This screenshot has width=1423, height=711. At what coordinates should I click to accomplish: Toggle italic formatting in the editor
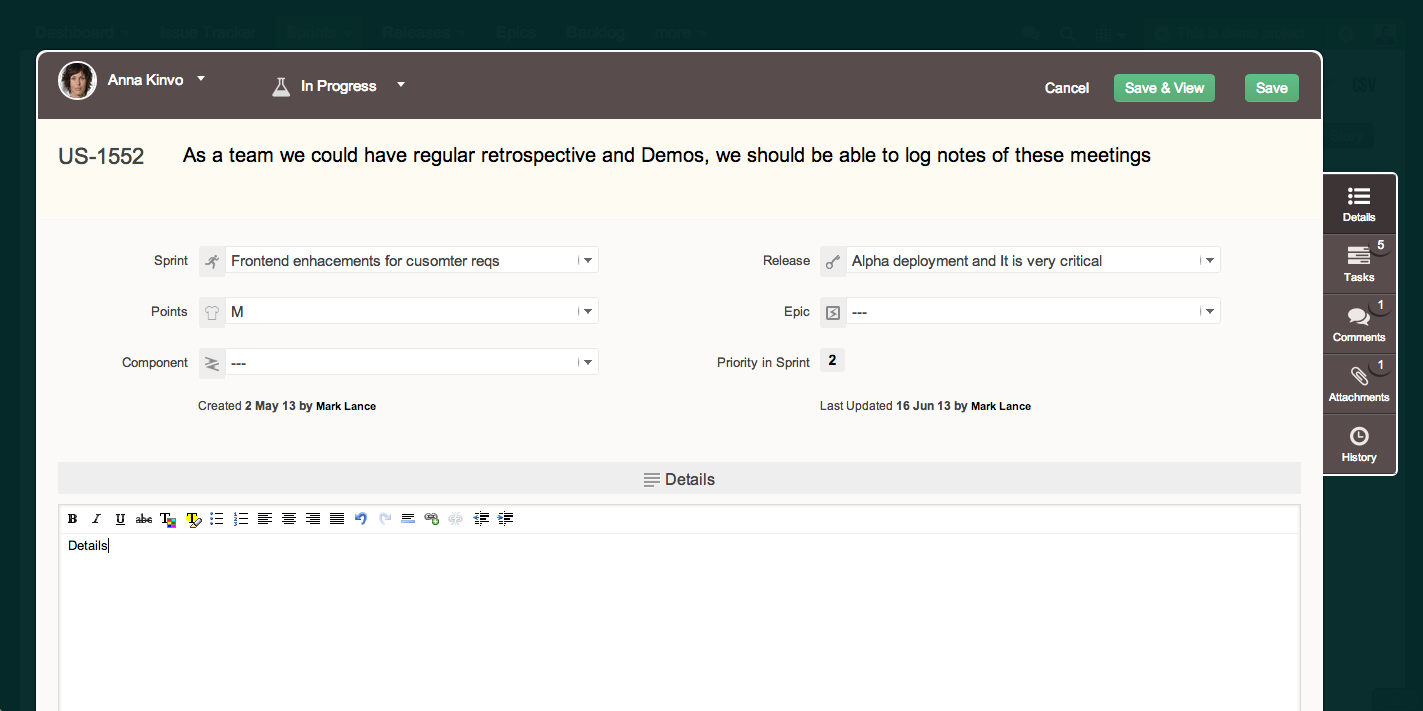96,519
